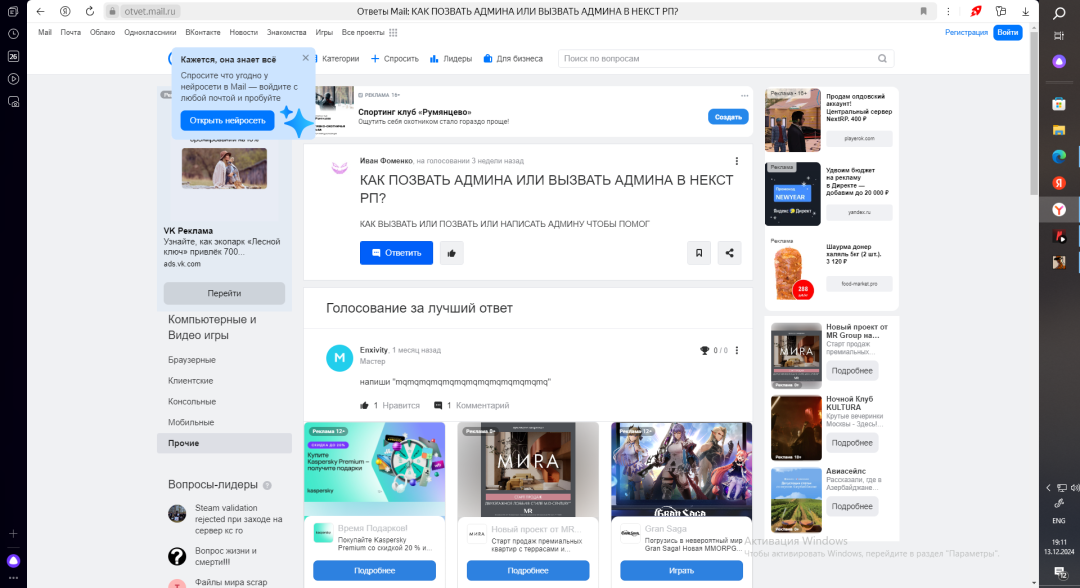Open options dots on Спортинг клуб ad
The height and width of the screenshot is (588, 1080).
click(x=744, y=96)
